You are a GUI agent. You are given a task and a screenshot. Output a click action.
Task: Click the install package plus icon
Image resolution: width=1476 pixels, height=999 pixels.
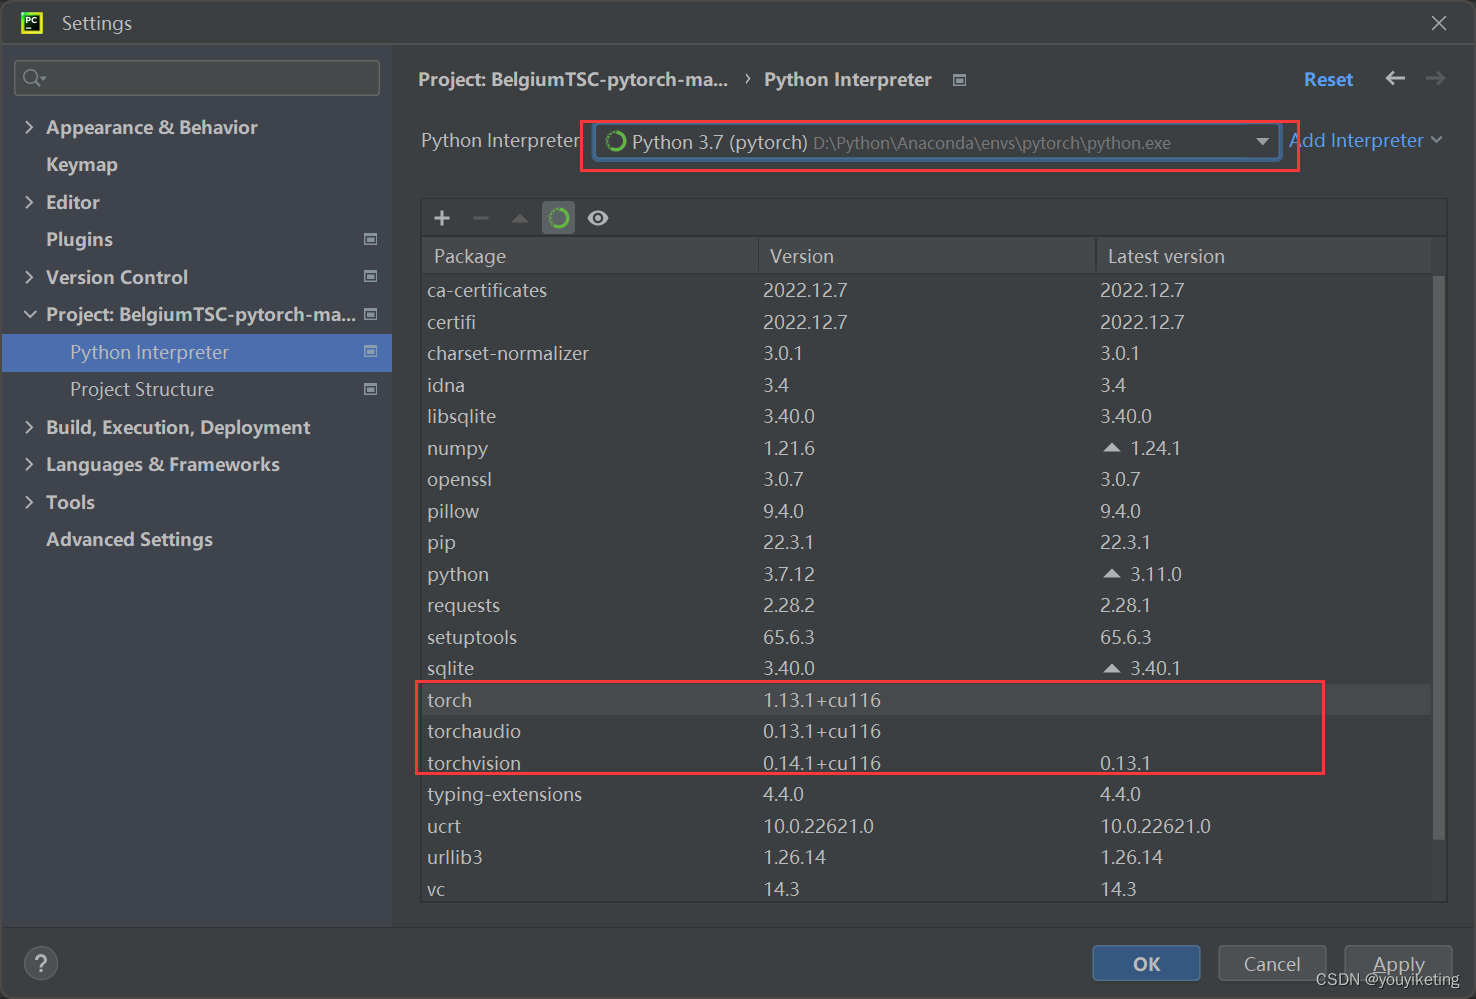coord(442,218)
